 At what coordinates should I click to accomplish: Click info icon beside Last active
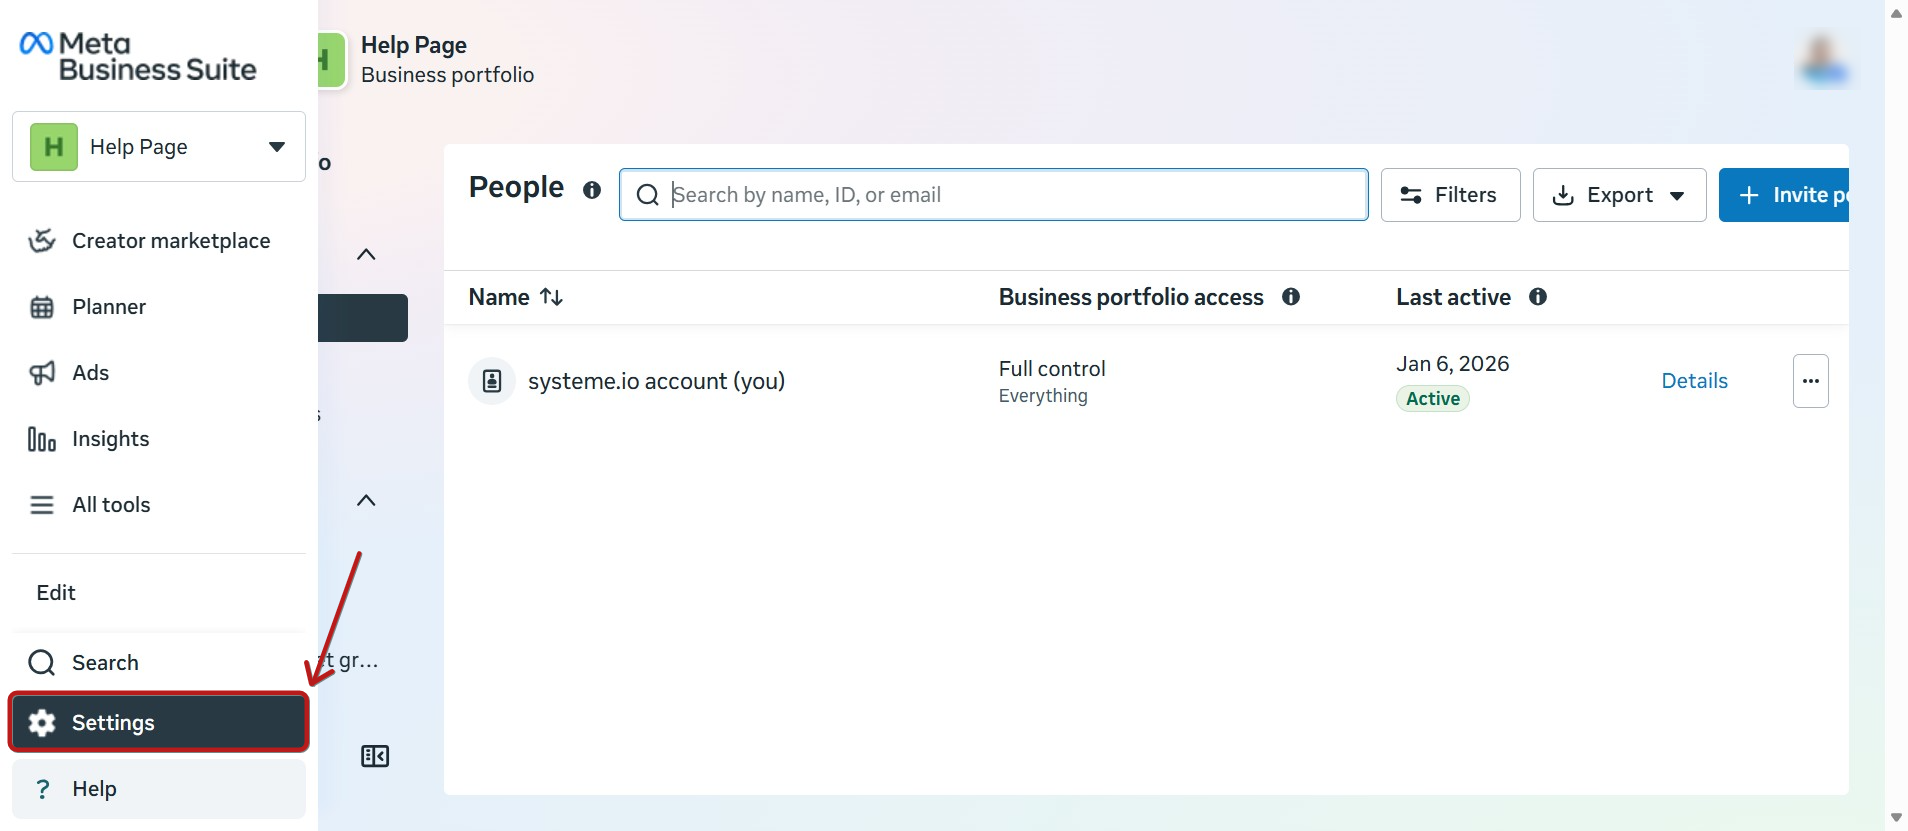(1538, 297)
